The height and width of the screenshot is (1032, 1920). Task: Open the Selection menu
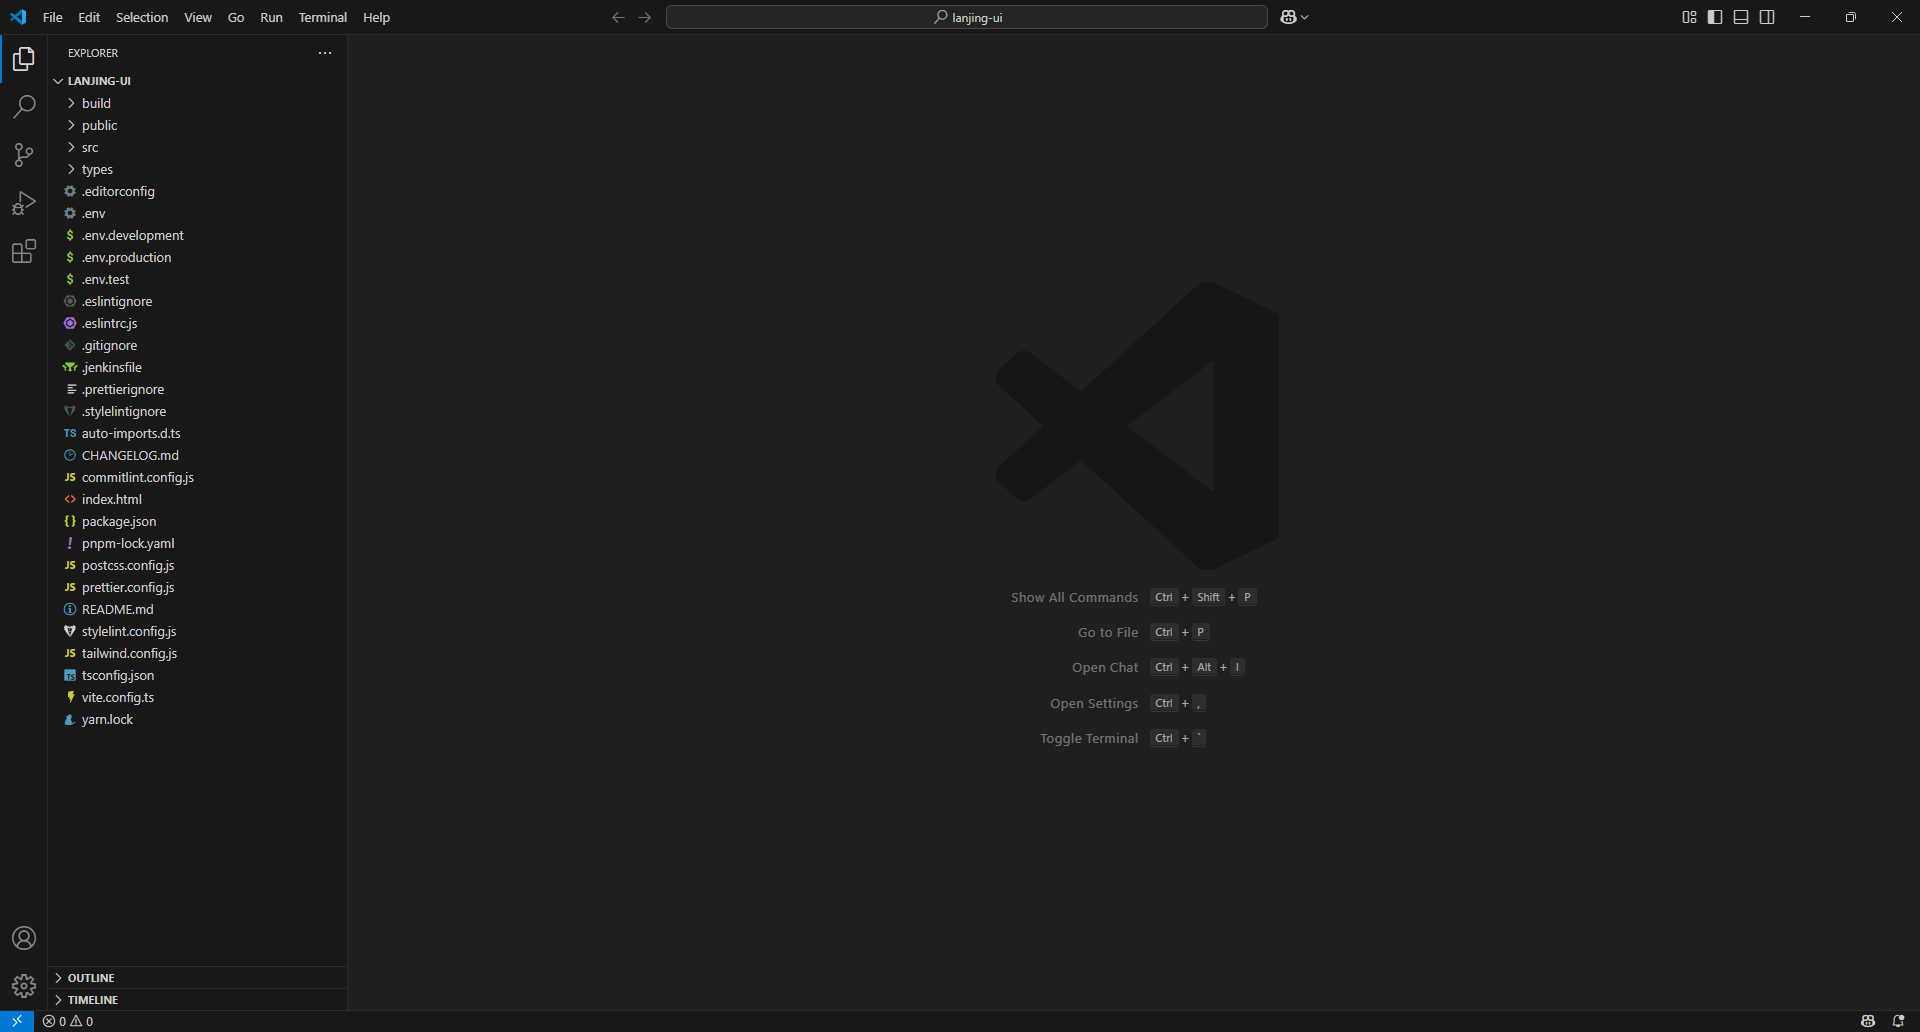[142, 17]
